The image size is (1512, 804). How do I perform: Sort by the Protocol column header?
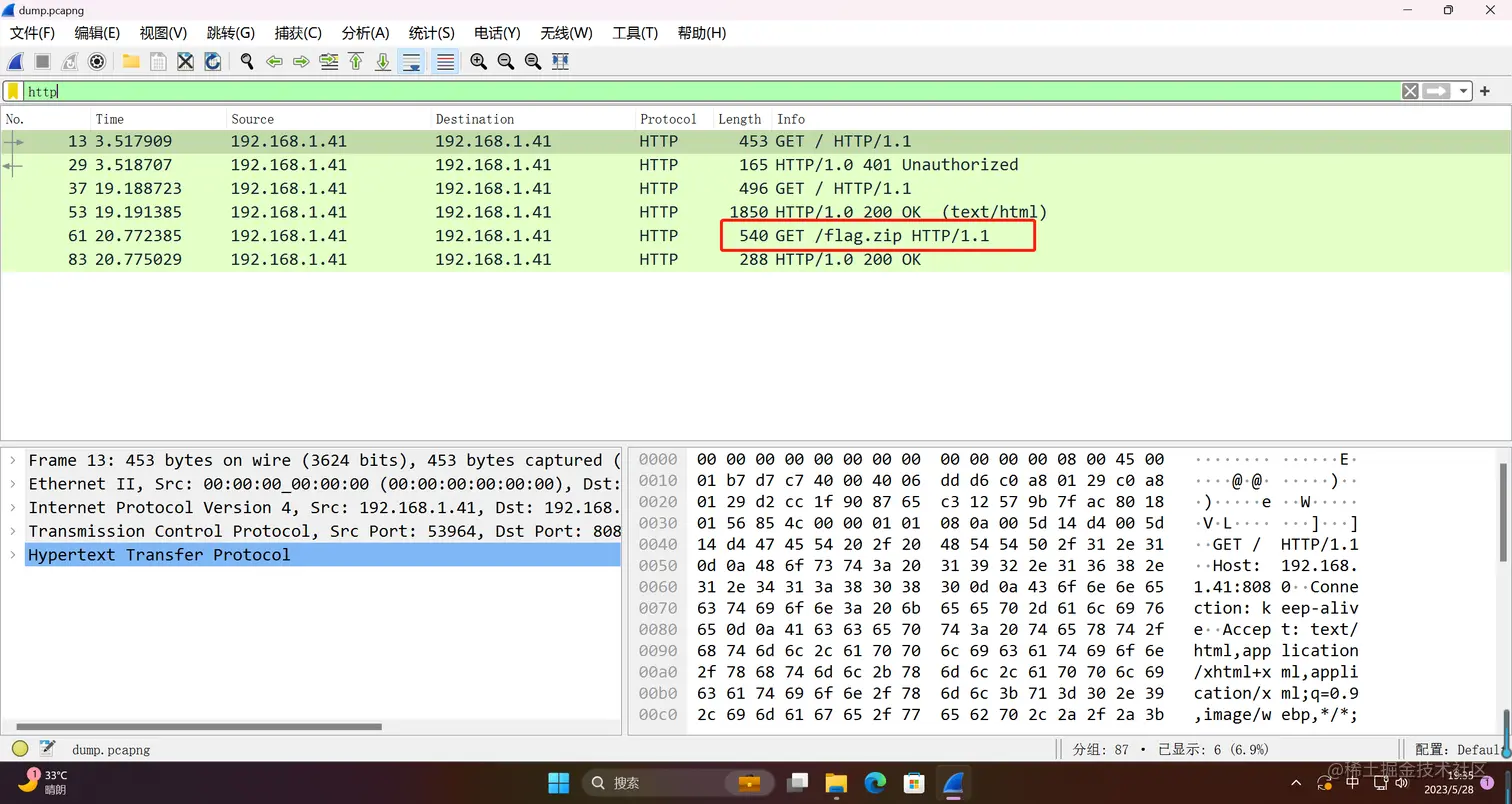pyautogui.click(x=674, y=119)
